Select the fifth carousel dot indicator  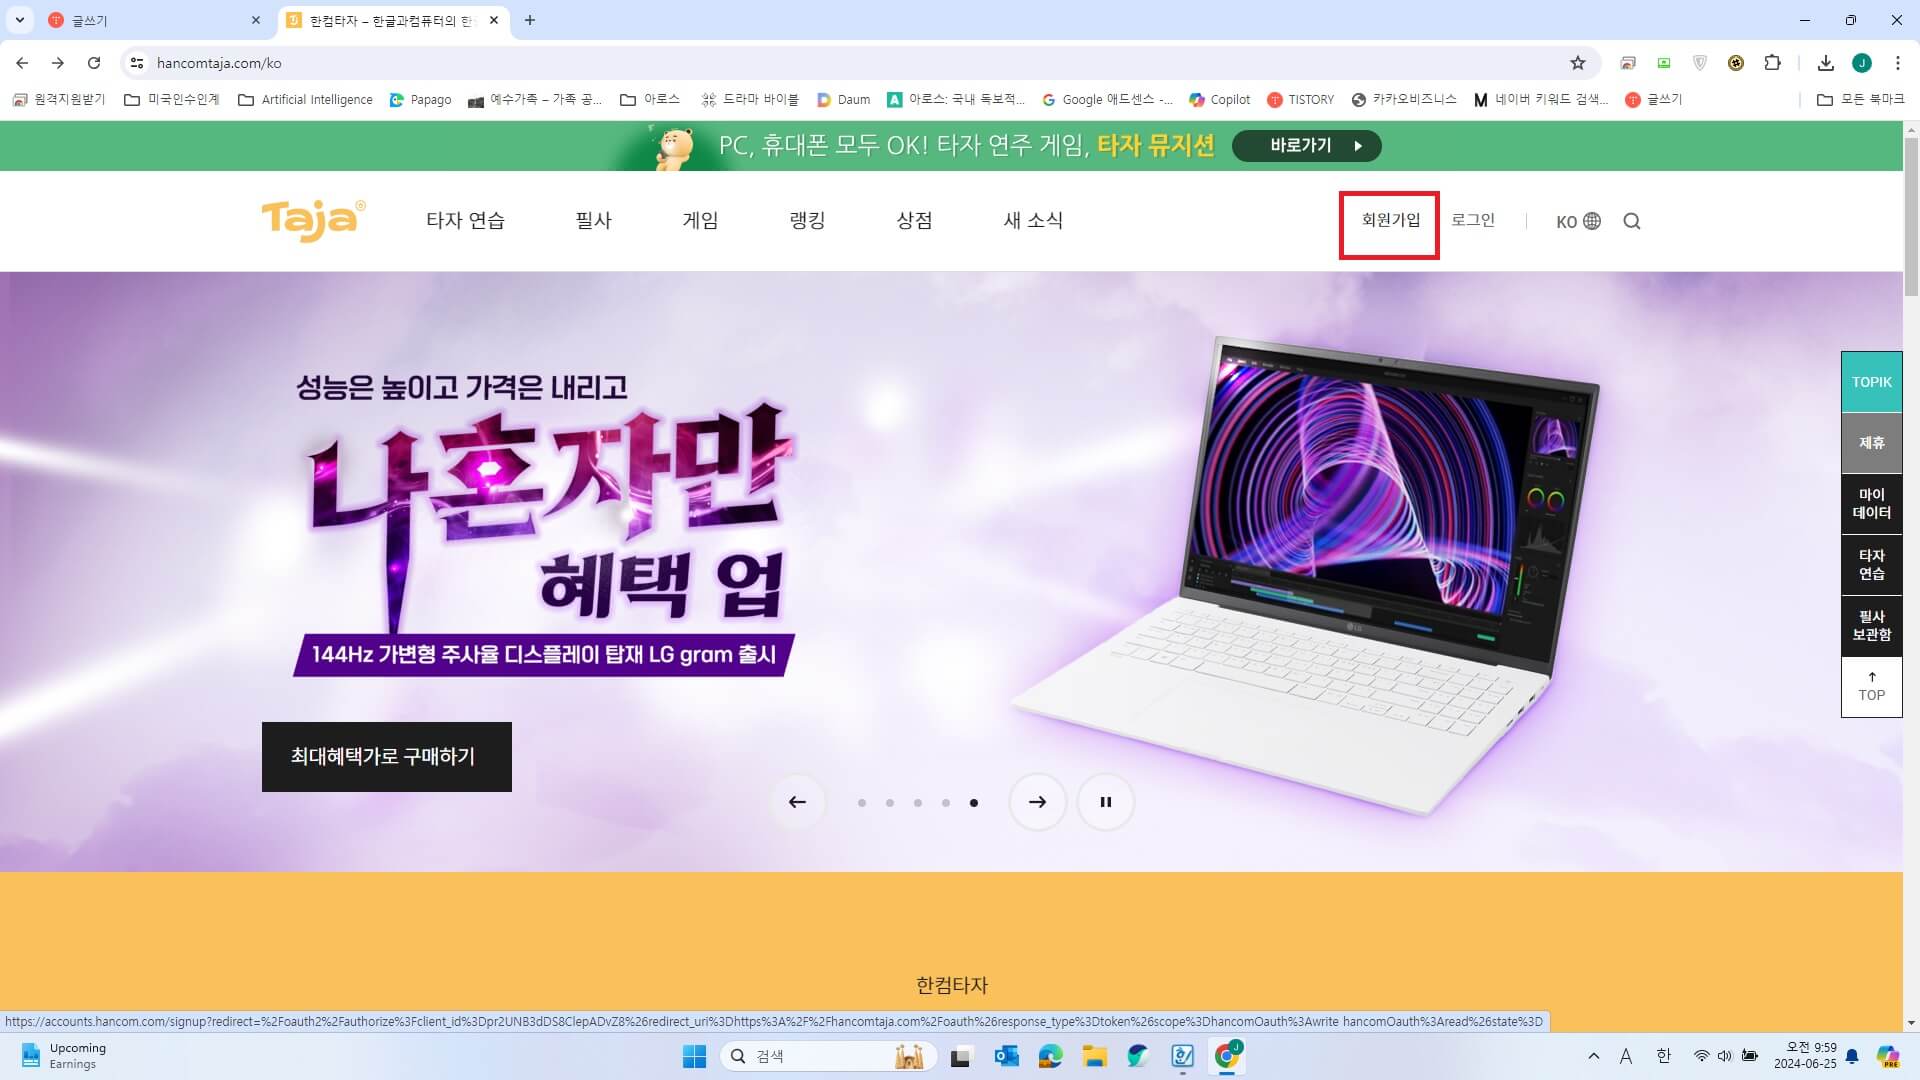coord(973,801)
